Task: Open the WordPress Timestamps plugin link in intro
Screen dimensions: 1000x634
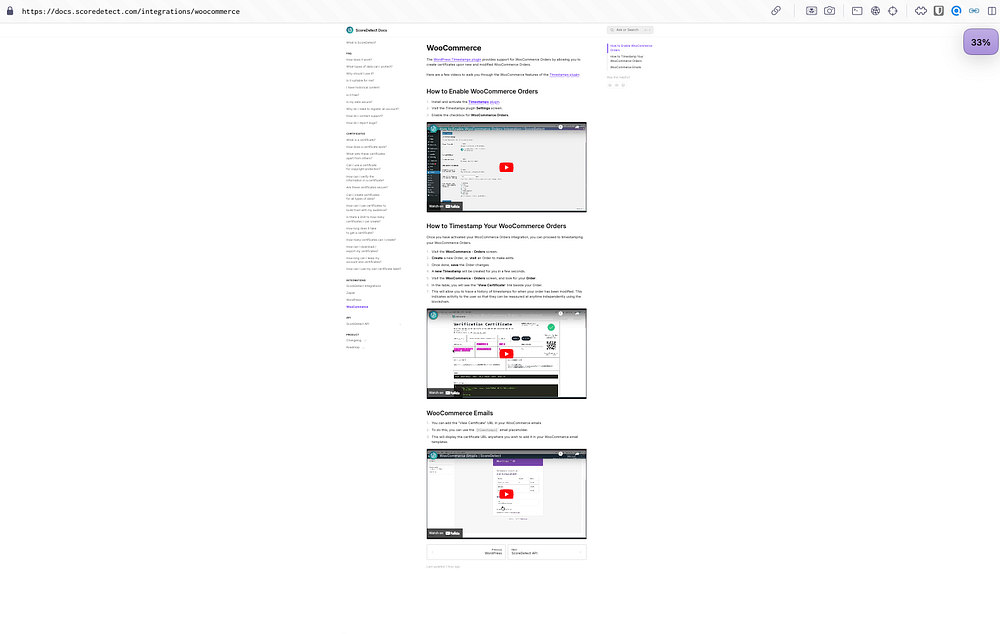Action: (x=457, y=59)
